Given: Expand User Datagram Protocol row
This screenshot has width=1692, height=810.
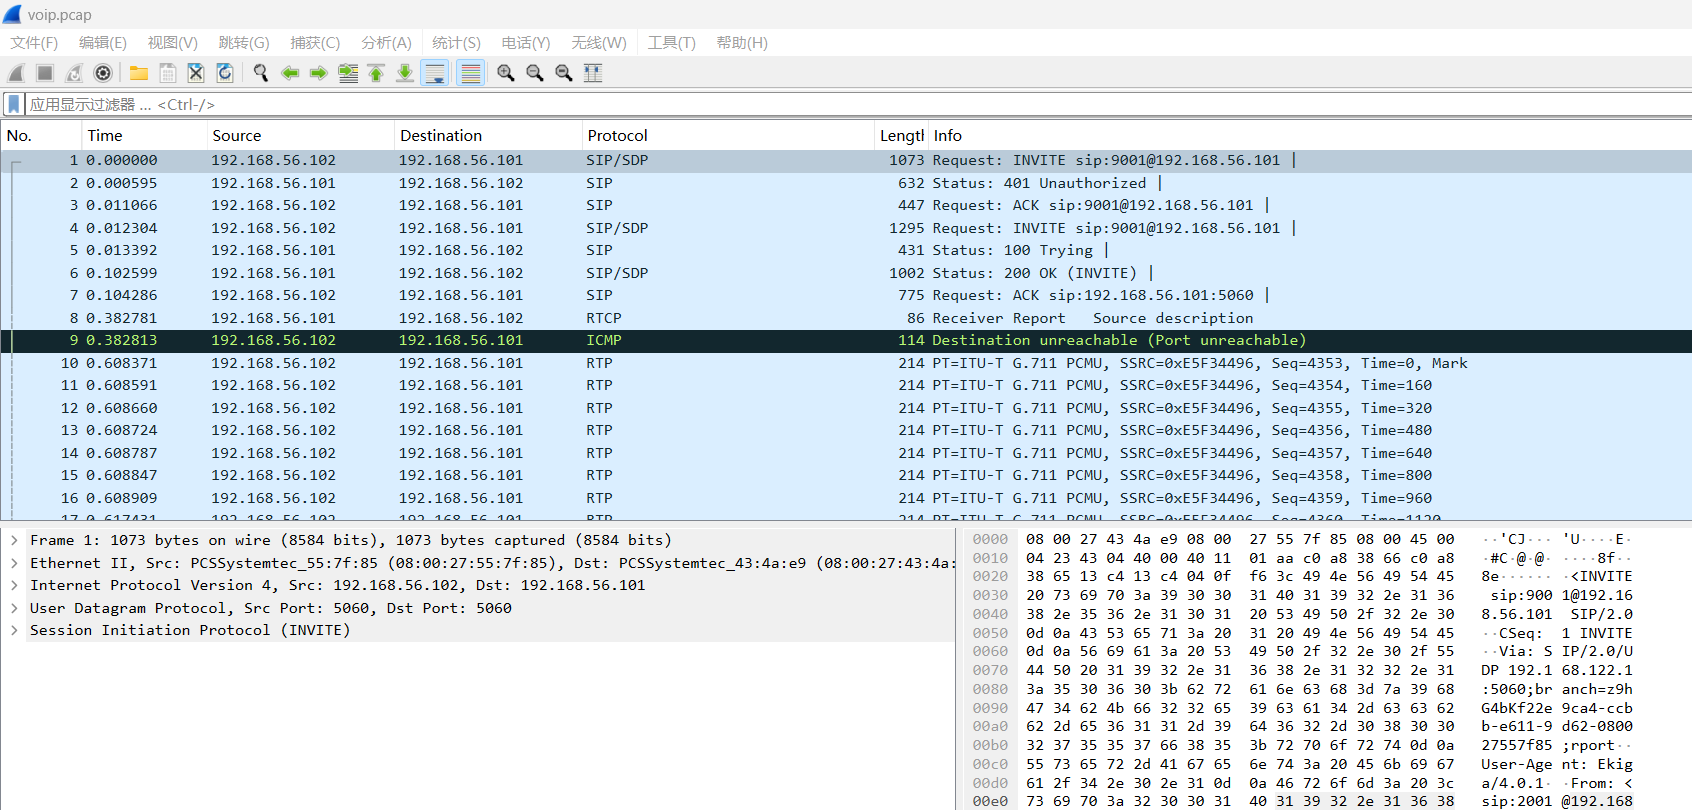Looking at the screenshot, I should [14, 608].
